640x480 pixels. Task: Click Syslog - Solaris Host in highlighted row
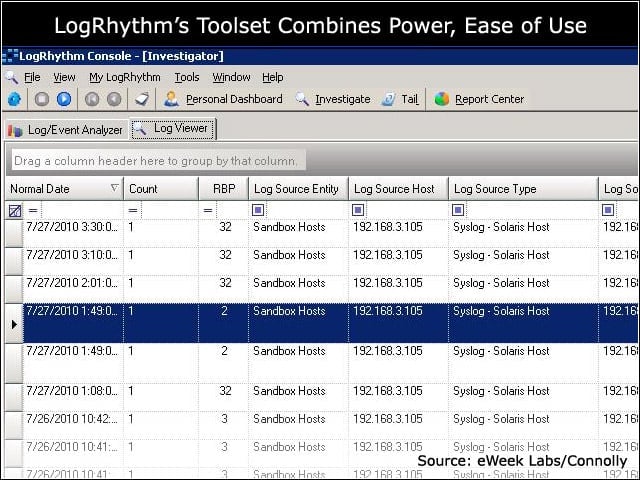(x=501, y=311)
